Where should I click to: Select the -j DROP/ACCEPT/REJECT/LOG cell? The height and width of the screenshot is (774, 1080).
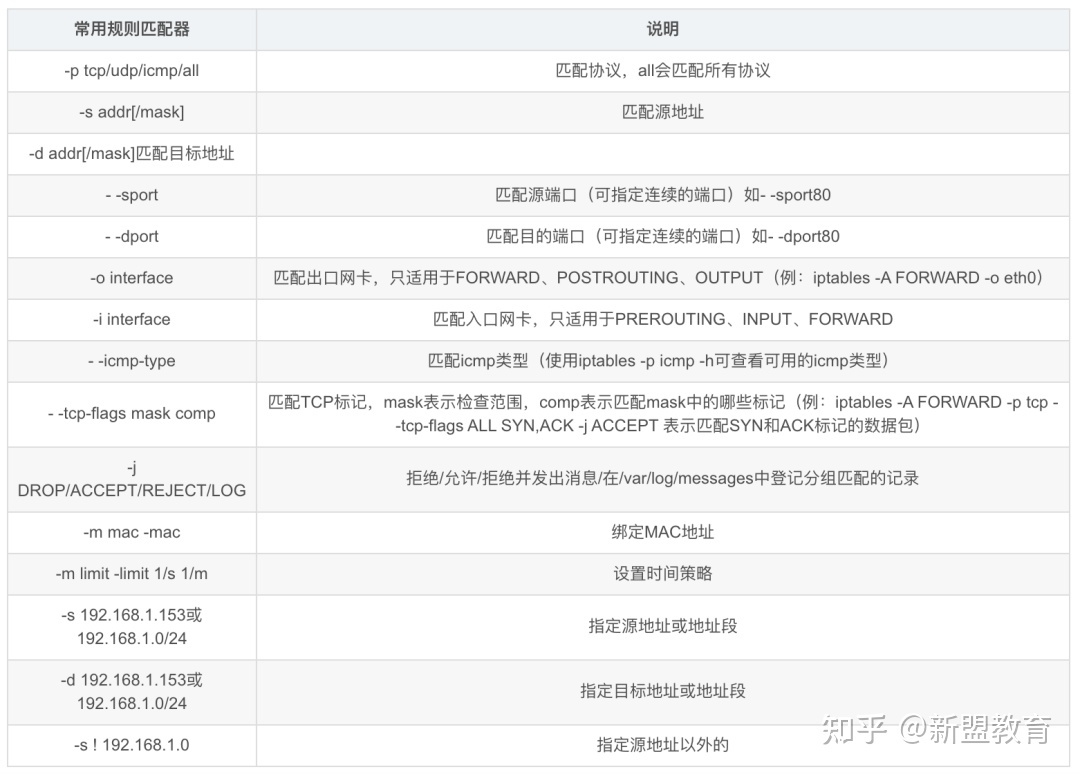tap(132, 478)
